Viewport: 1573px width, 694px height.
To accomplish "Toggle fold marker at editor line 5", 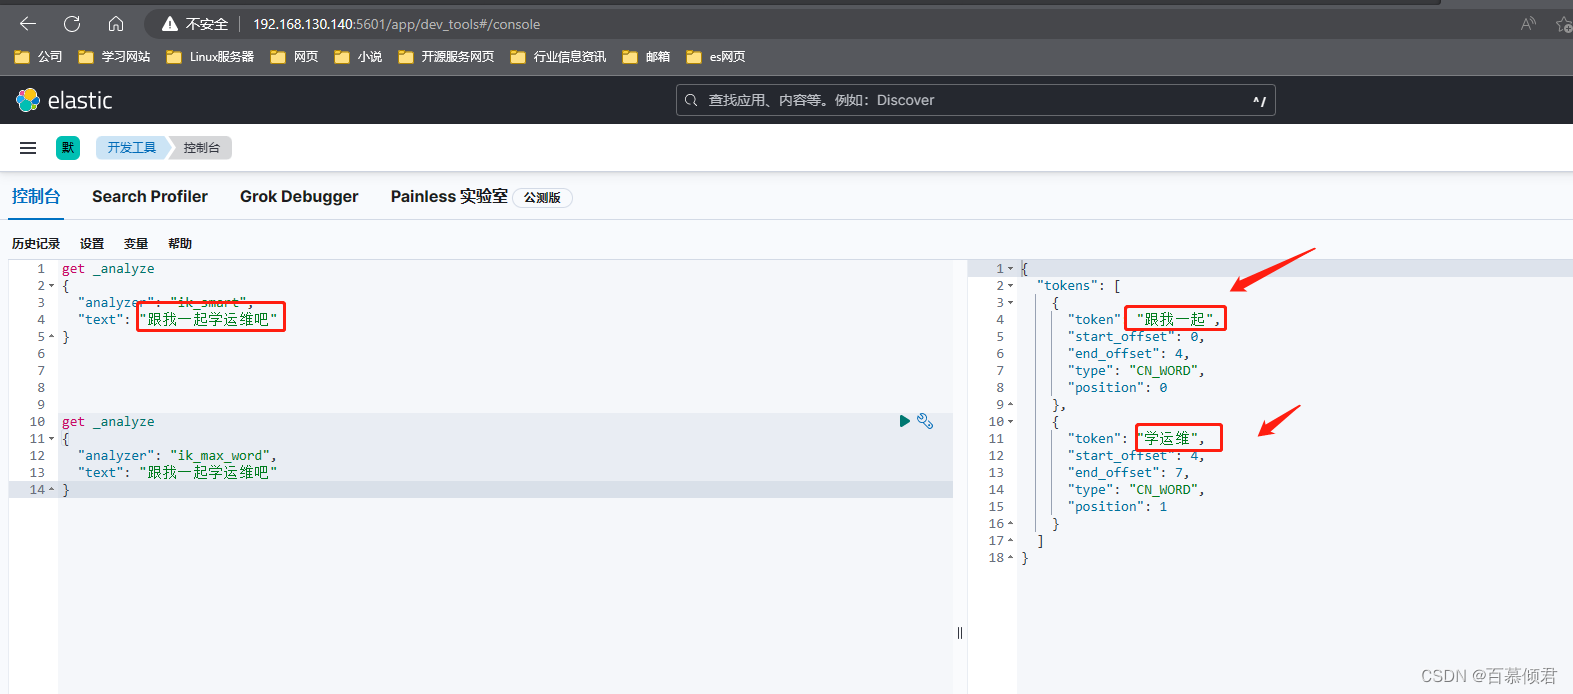I will 51,337.
